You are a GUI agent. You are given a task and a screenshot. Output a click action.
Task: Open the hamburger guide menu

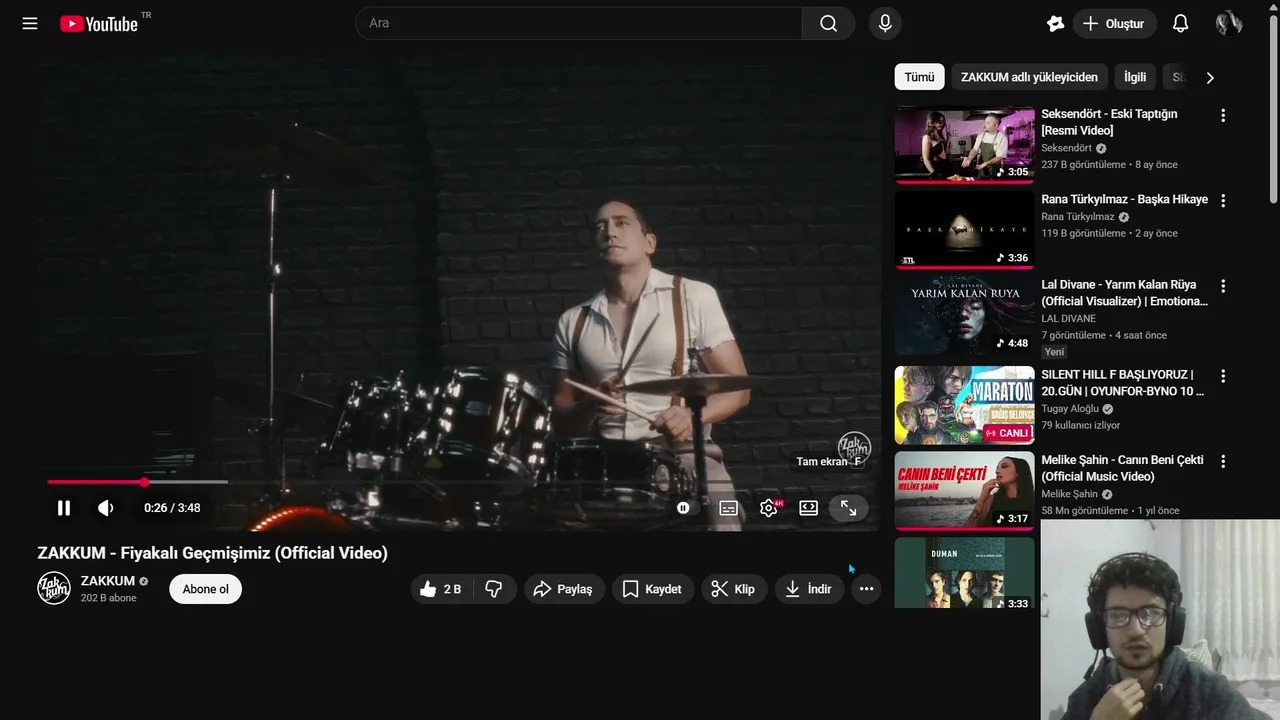tap(30, 23)
